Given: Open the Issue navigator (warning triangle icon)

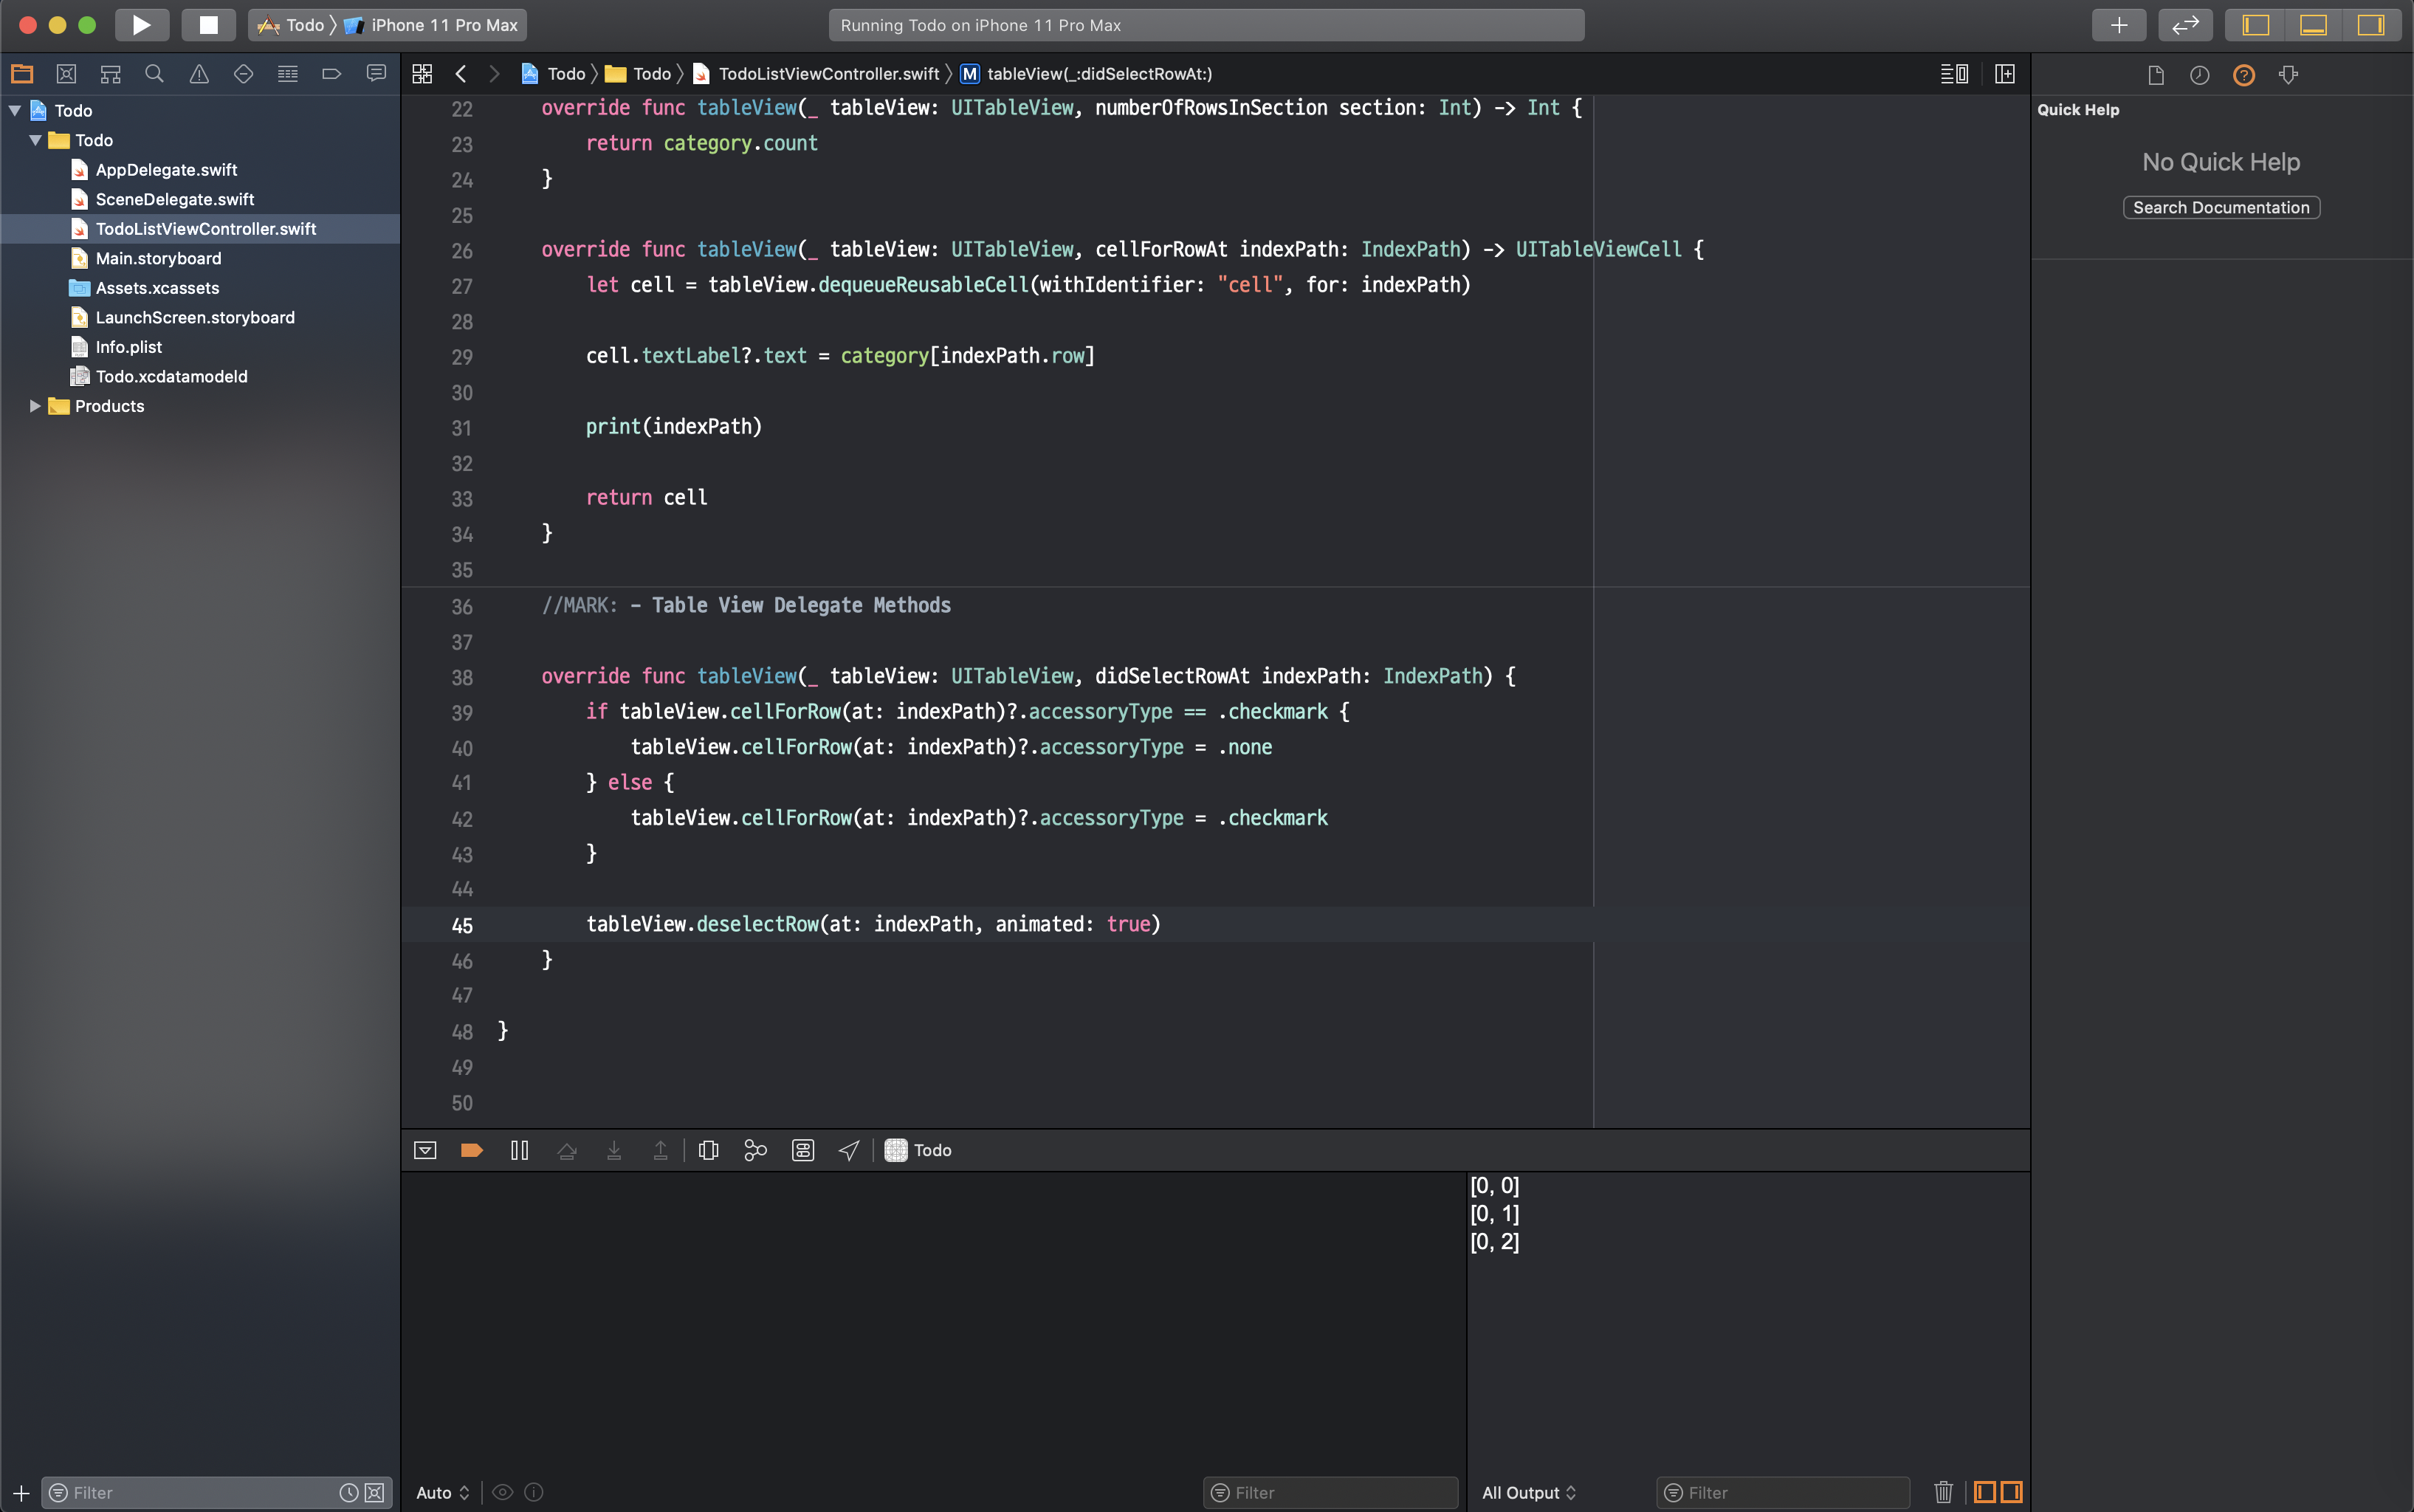Looking at the screenshot, I should click(199, 74).
